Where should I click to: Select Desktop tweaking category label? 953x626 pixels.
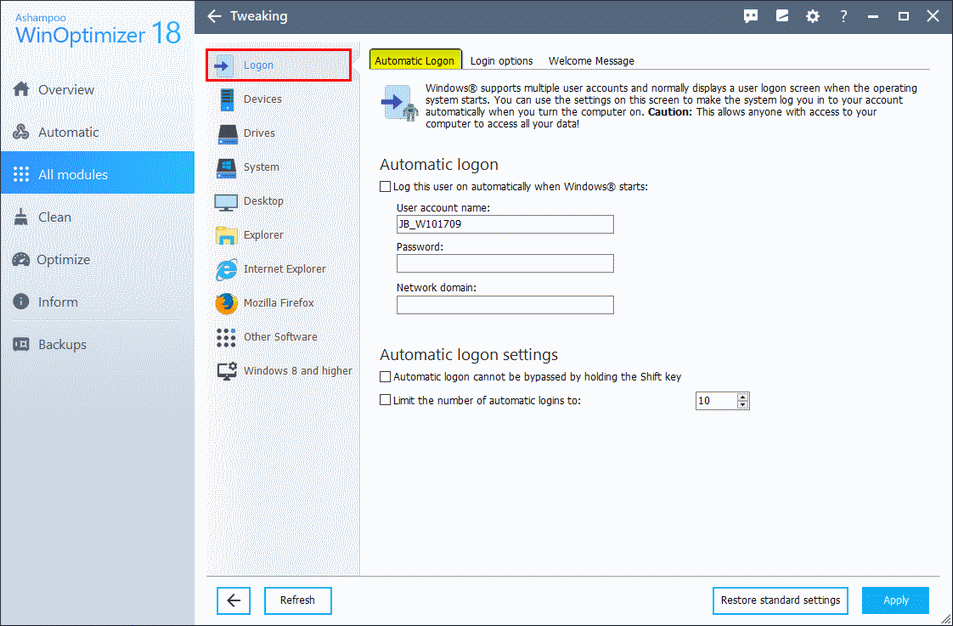click(x=263, y=201)
